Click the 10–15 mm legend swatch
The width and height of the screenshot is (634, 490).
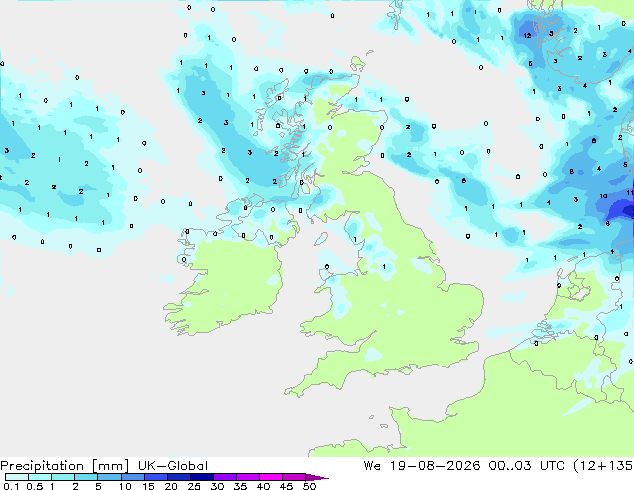tap(132, 477)
